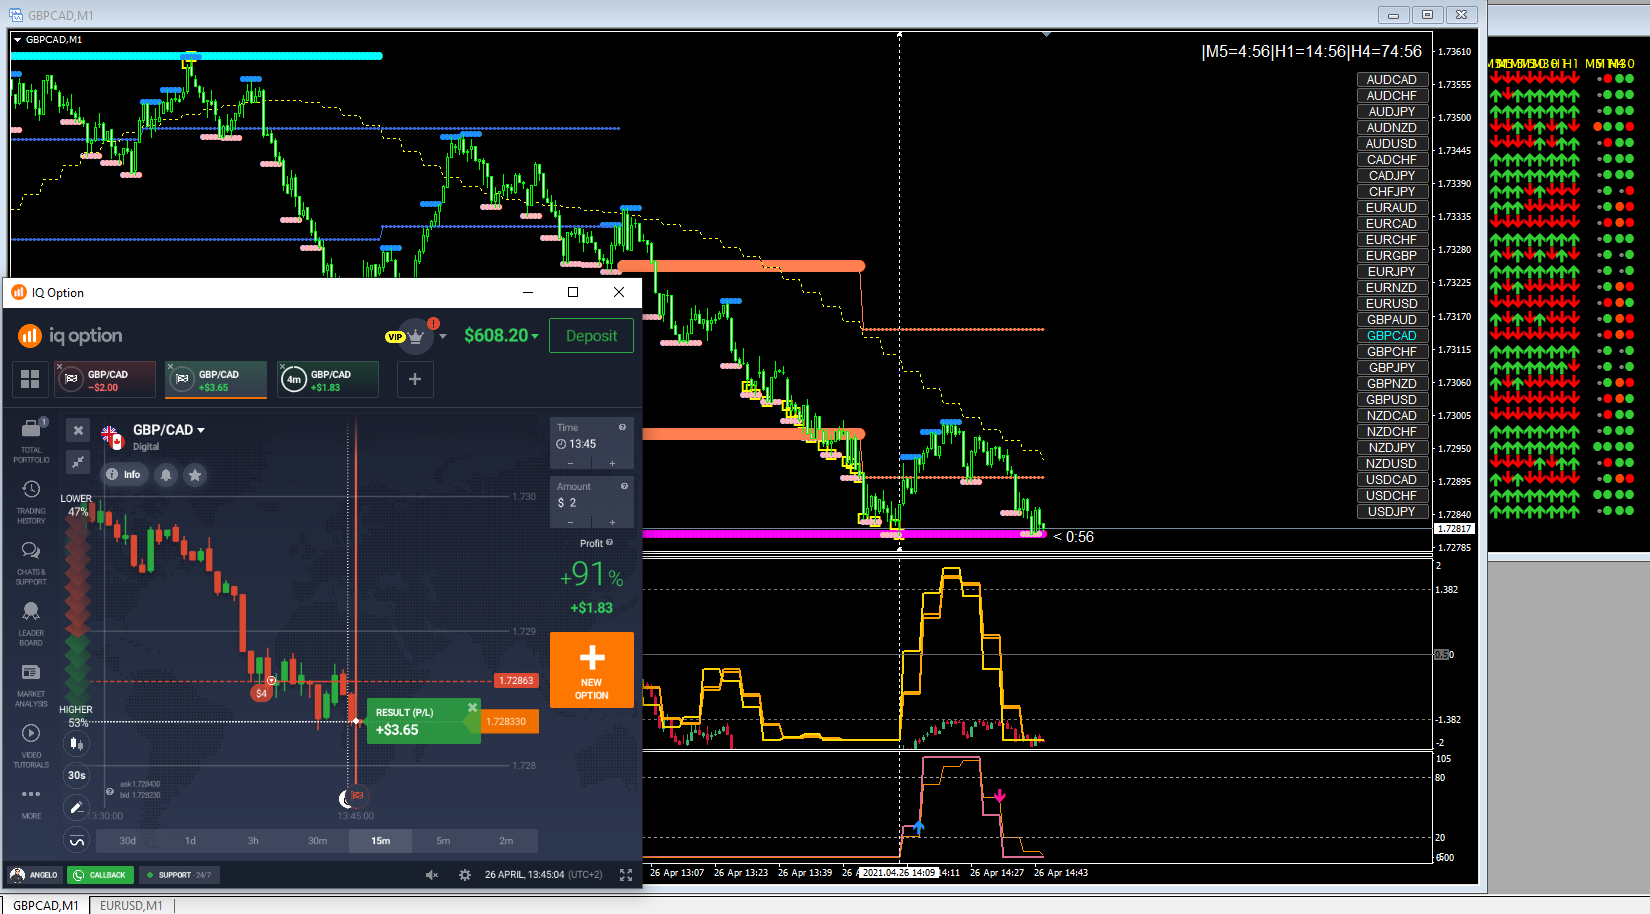Decrease trade Amount with minus
Image resolution: width=1650 pixels, height=914 pixels.
click(x=571, y=522)
